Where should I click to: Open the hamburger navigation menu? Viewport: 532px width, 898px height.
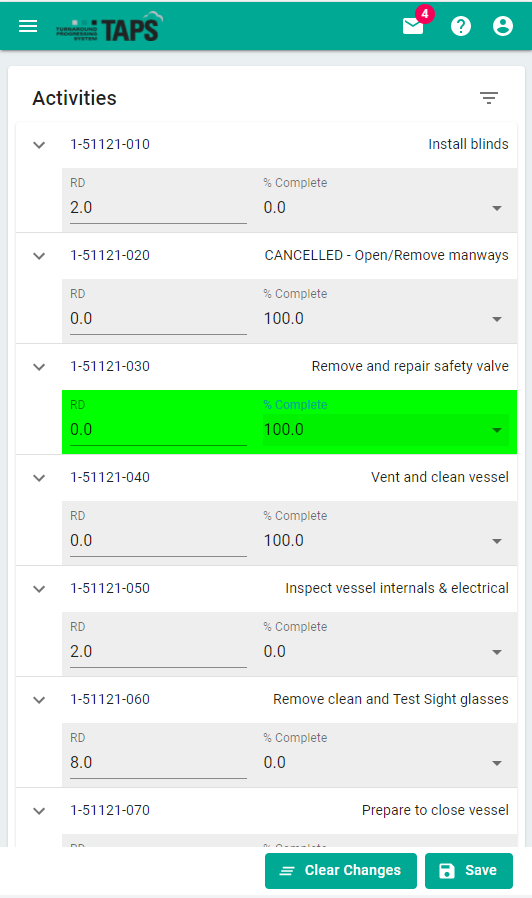coord(28,26)
